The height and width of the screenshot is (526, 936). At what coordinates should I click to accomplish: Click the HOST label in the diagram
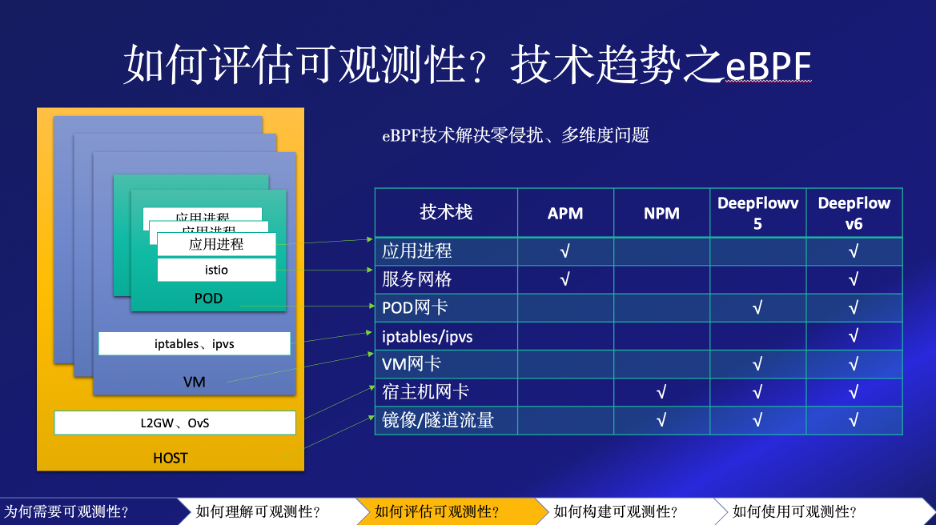pos(170,458)
